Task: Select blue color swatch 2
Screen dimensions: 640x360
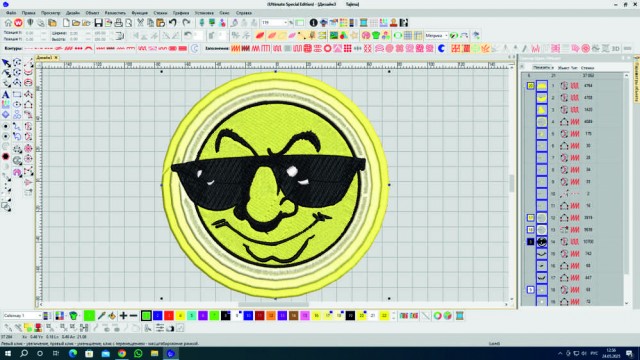Action: tap(158, 316)
